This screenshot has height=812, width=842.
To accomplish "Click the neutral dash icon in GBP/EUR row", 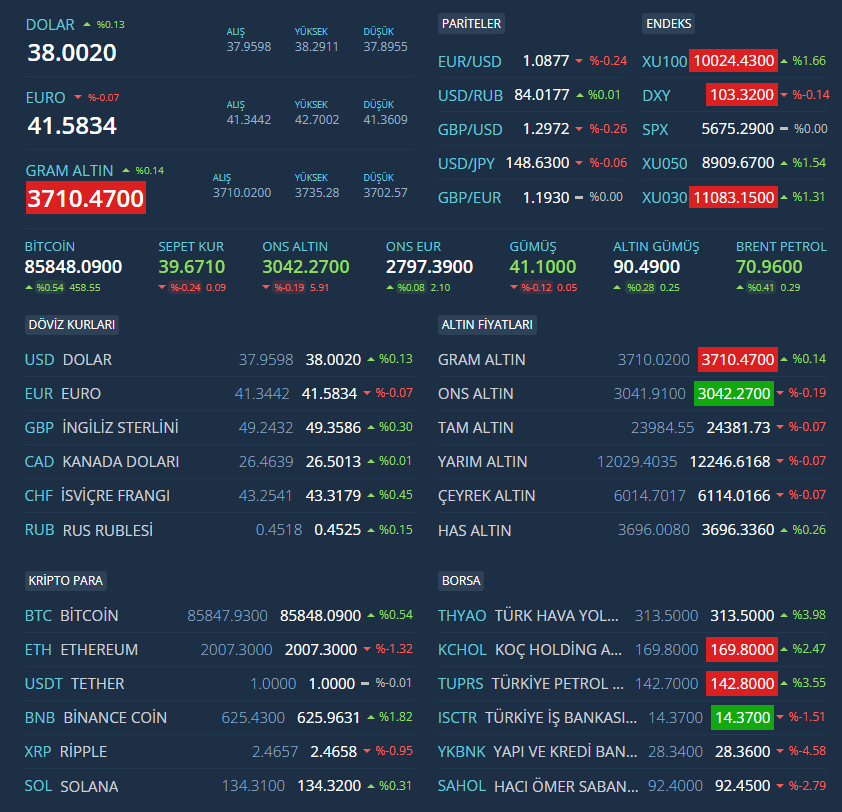I will point(579,198).
